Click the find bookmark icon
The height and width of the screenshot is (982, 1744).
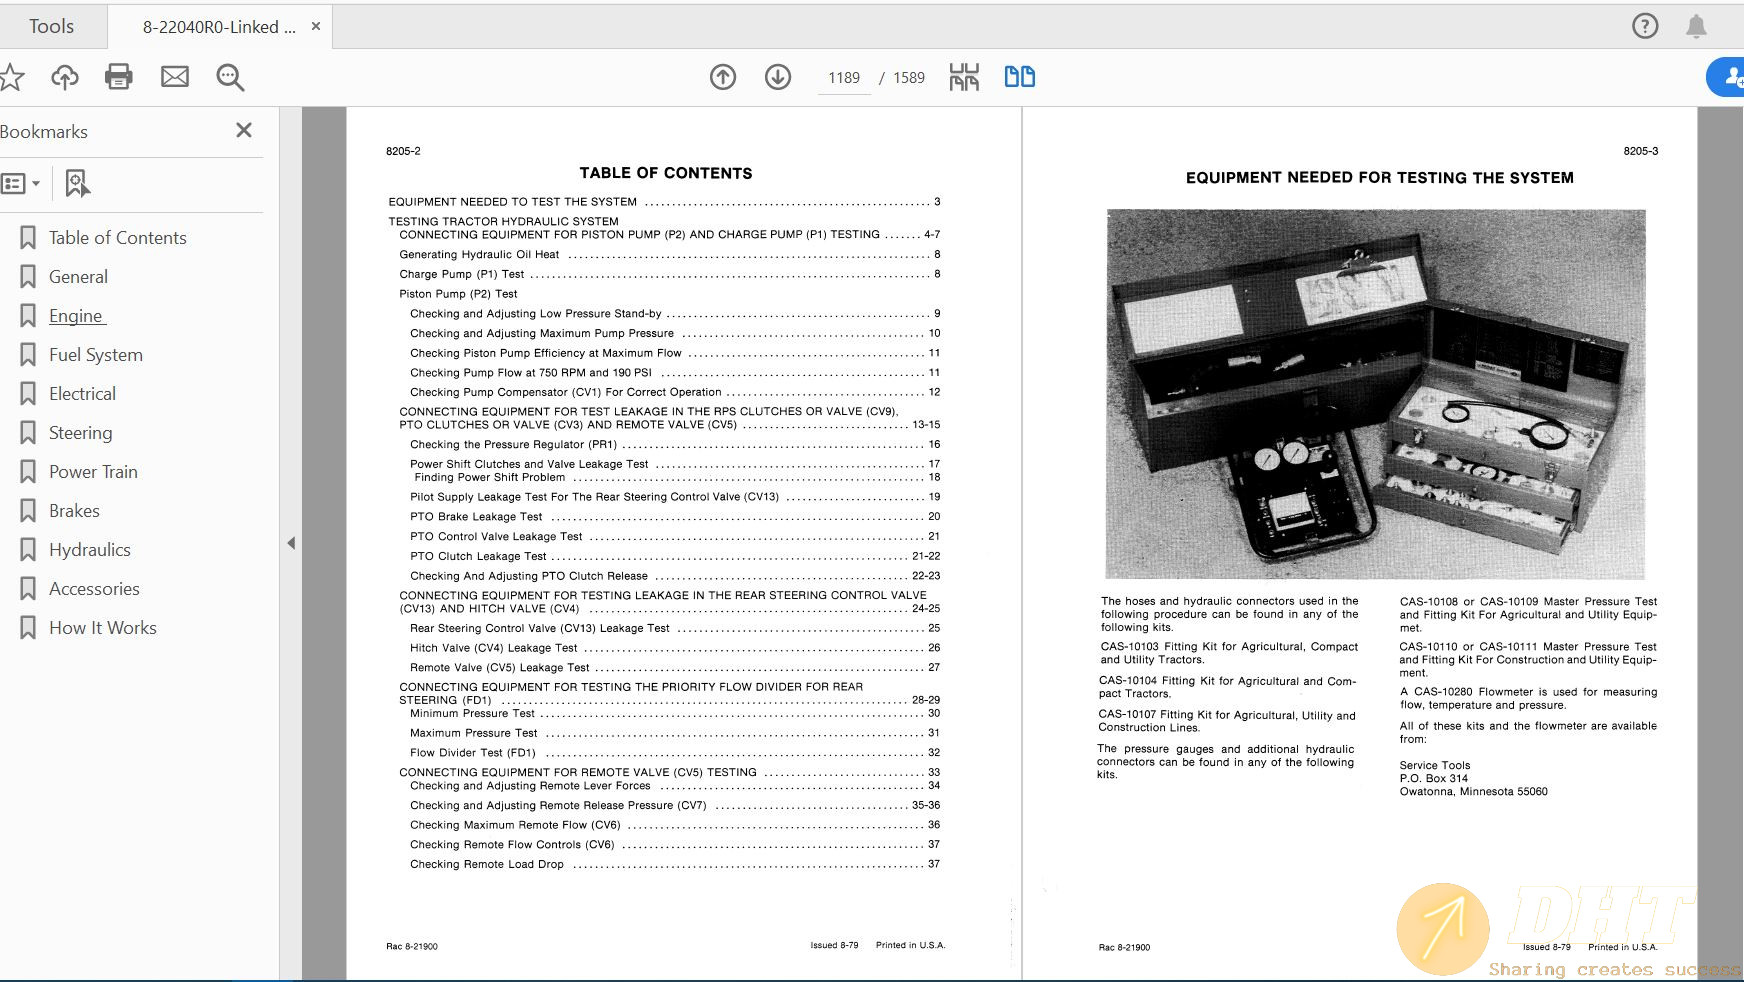click(77, 183)
